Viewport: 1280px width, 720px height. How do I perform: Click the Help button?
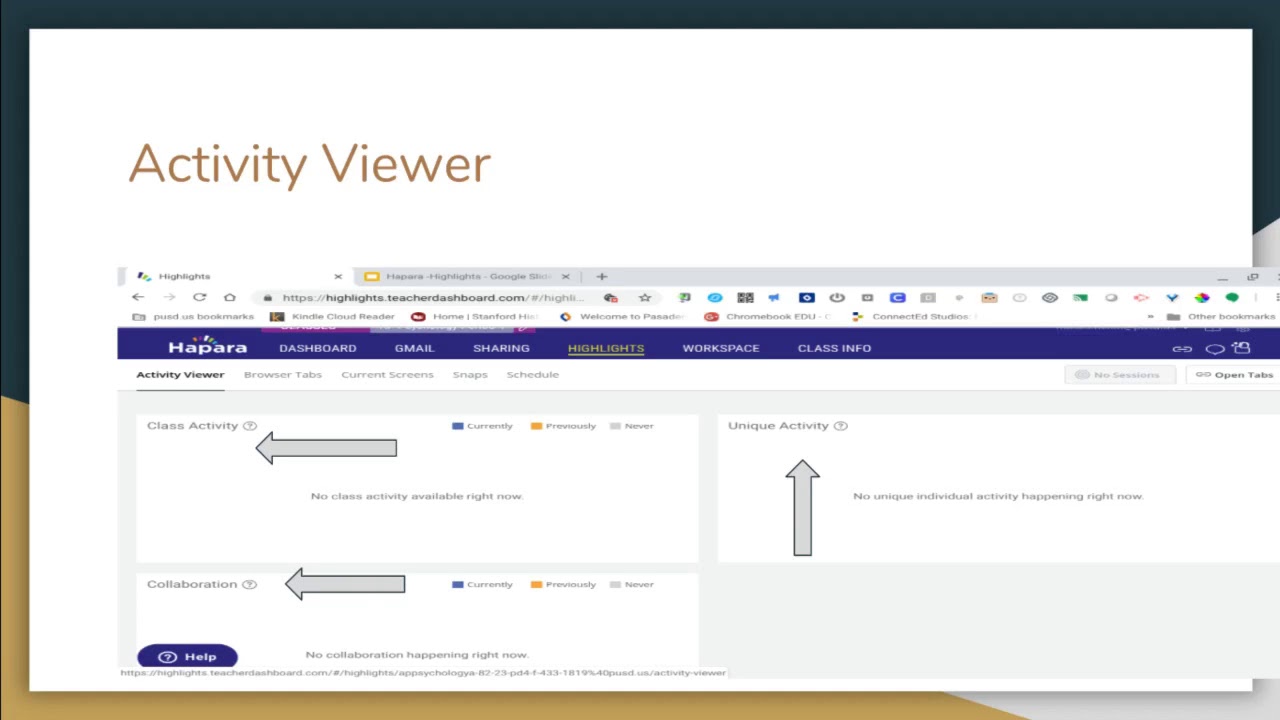point(187,657)
